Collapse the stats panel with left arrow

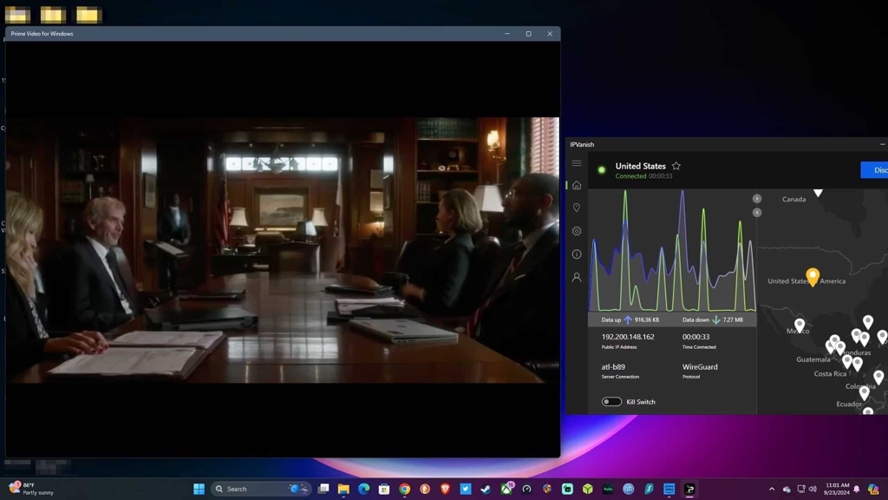point(757,212)
